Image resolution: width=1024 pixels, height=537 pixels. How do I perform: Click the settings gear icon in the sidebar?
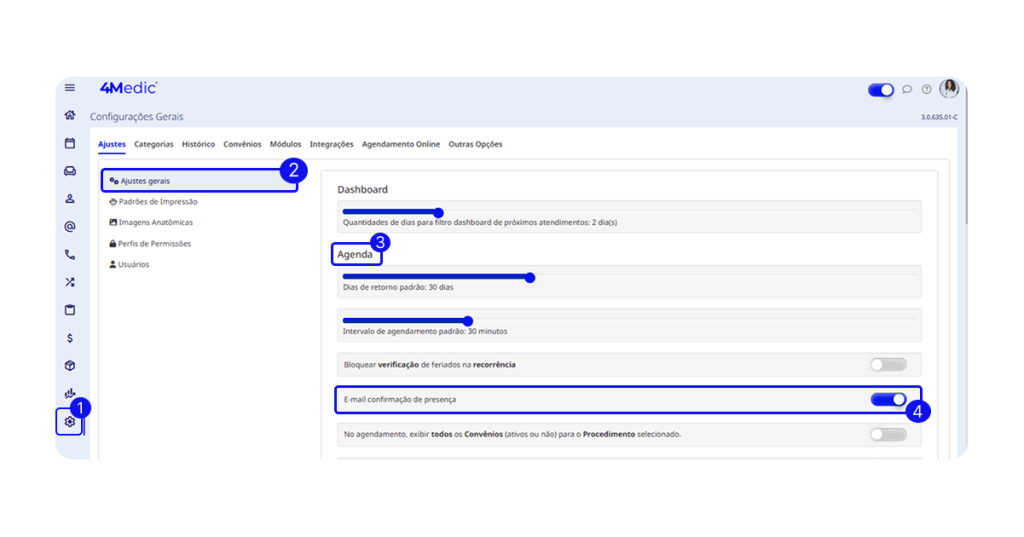coord(70,422)
